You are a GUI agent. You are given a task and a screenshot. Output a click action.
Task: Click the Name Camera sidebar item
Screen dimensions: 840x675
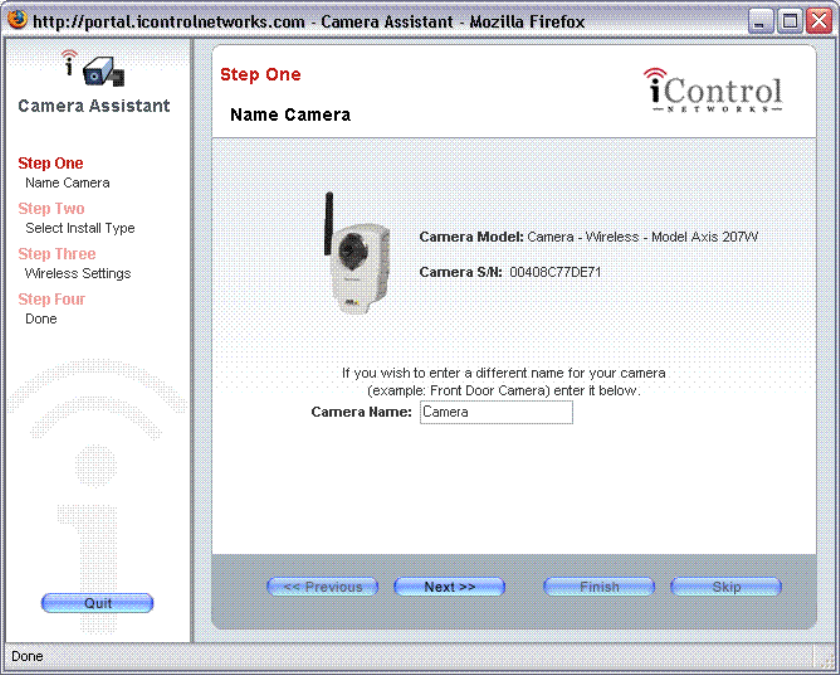(x=68, y=183)
